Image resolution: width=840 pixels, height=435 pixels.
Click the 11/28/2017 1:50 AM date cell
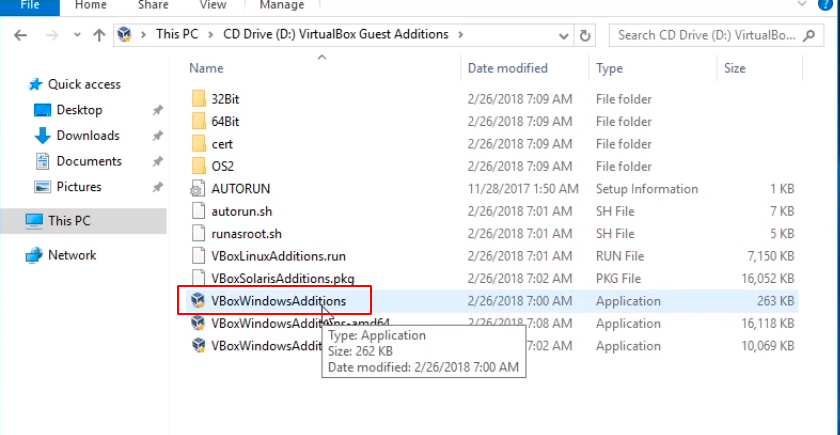coord(523,189)
